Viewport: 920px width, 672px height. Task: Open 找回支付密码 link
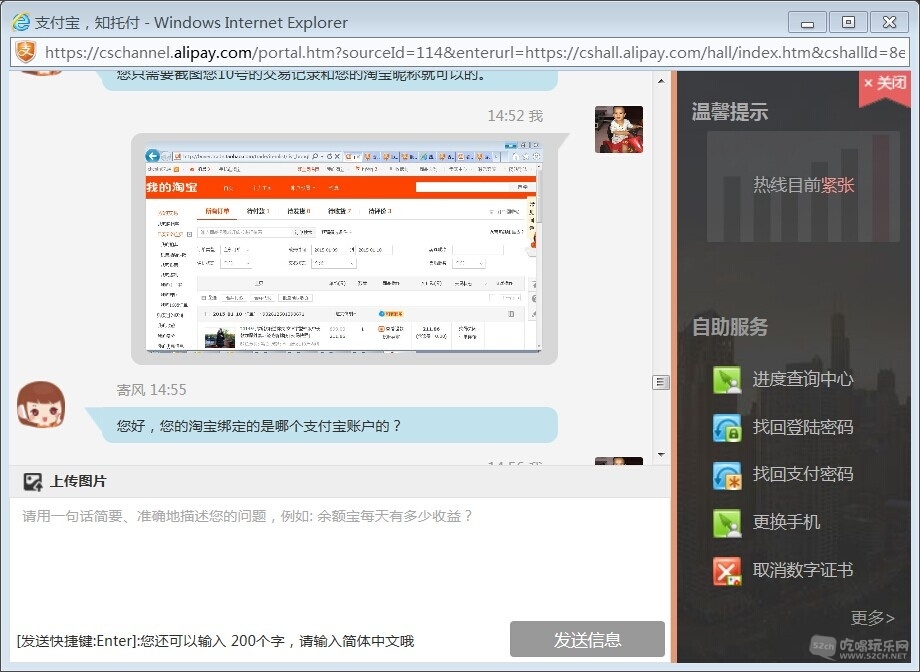(803, 474)
